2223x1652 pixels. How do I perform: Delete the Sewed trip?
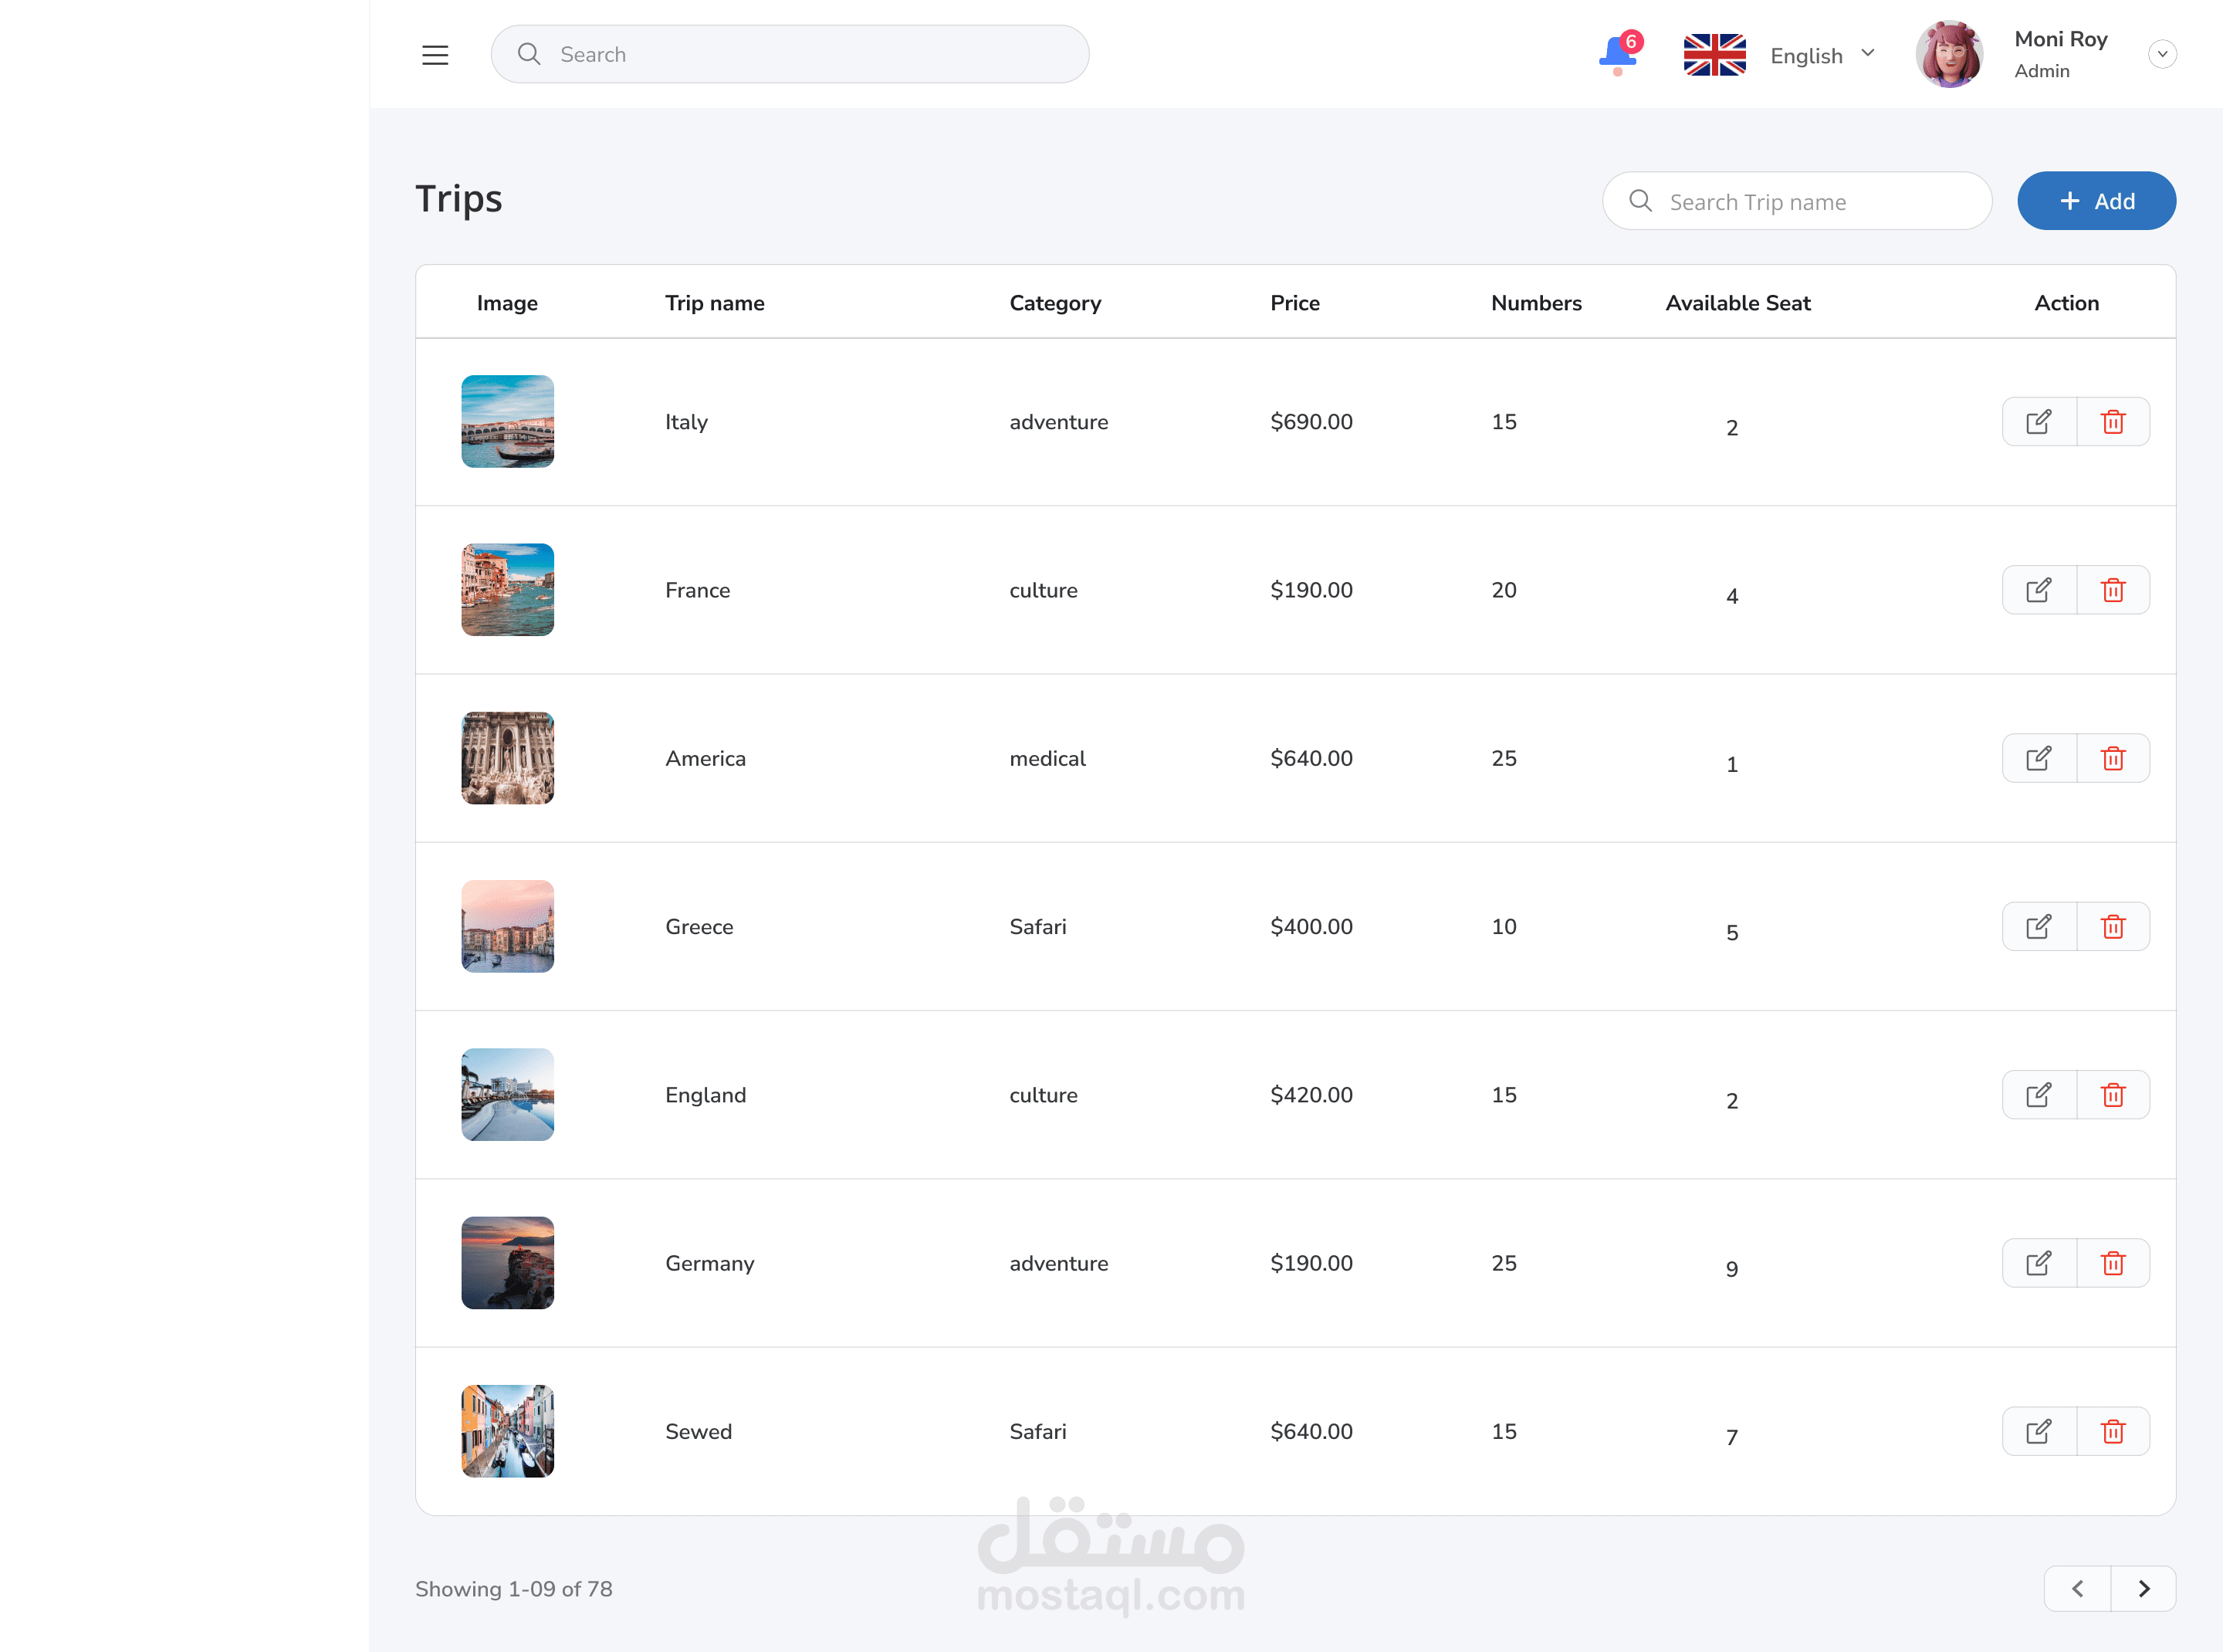click(2112, 1431)
